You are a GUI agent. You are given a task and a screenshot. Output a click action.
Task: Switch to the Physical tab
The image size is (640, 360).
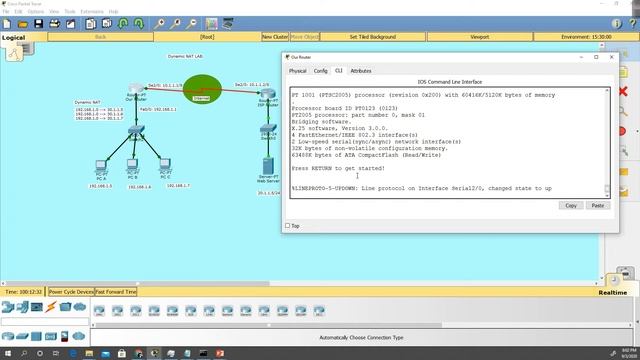[x=298, y=71]
